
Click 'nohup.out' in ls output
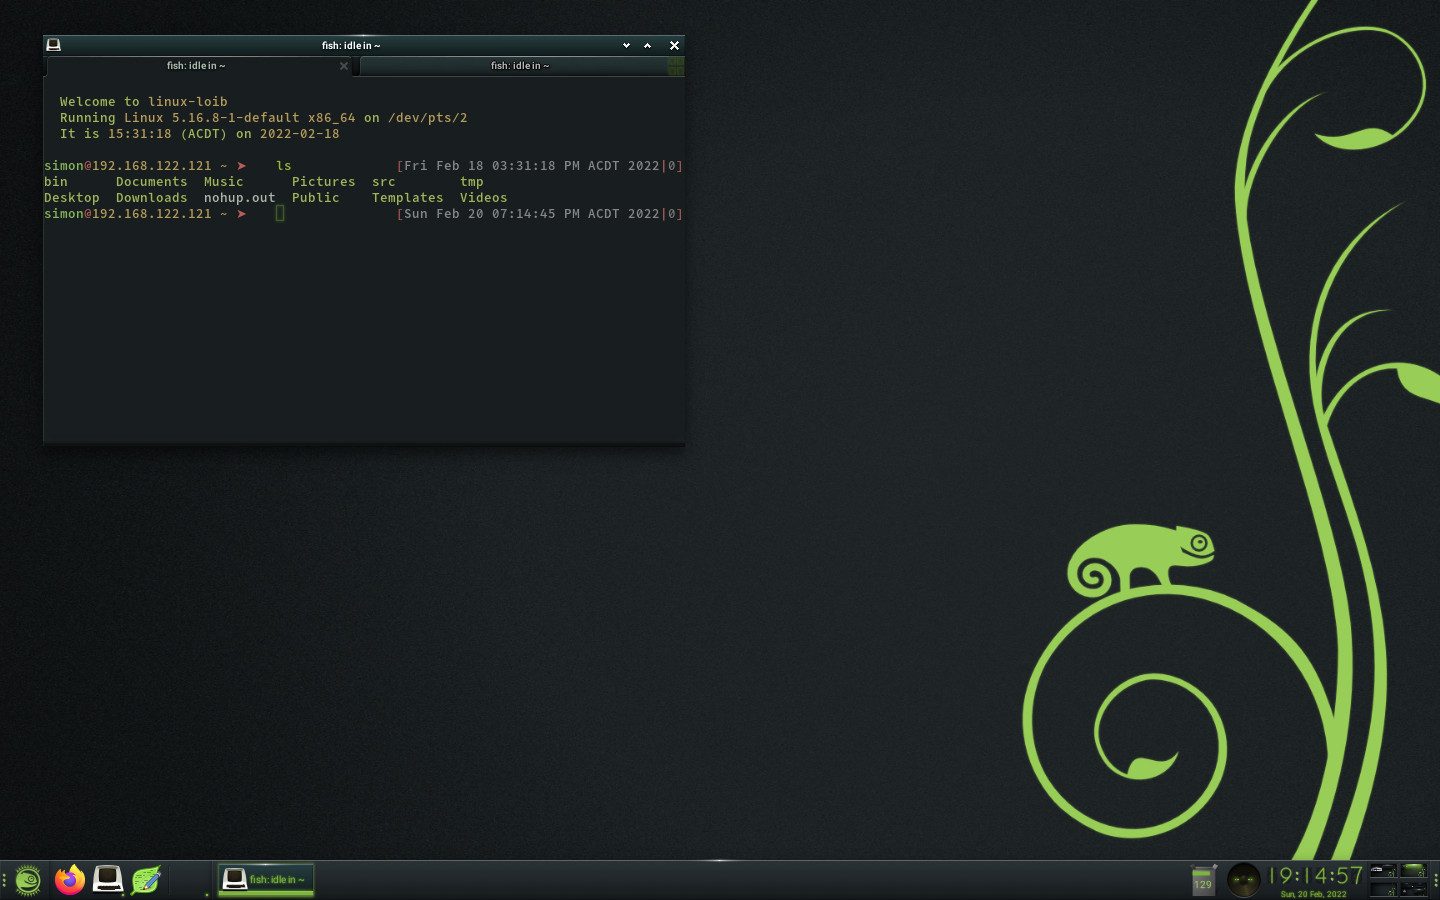pyautogui.click(x=240, y=198)
